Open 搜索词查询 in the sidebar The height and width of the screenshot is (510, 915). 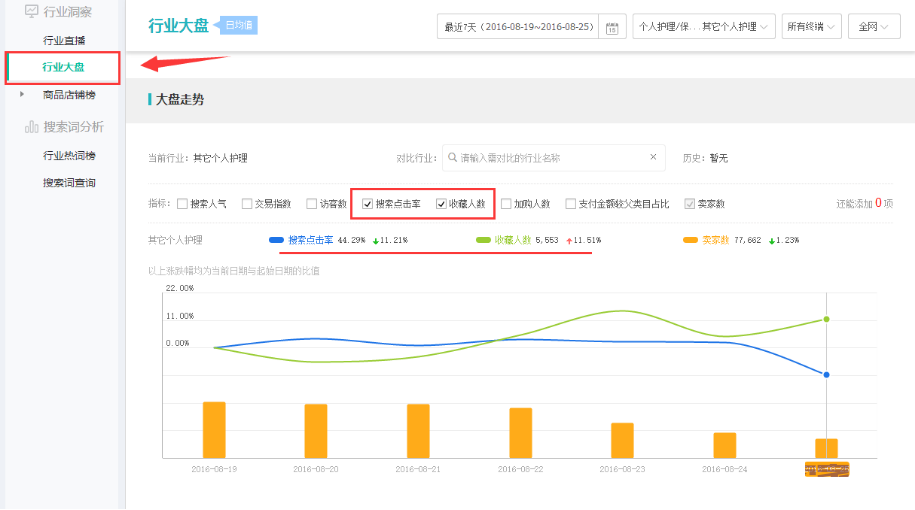(69, 183)
